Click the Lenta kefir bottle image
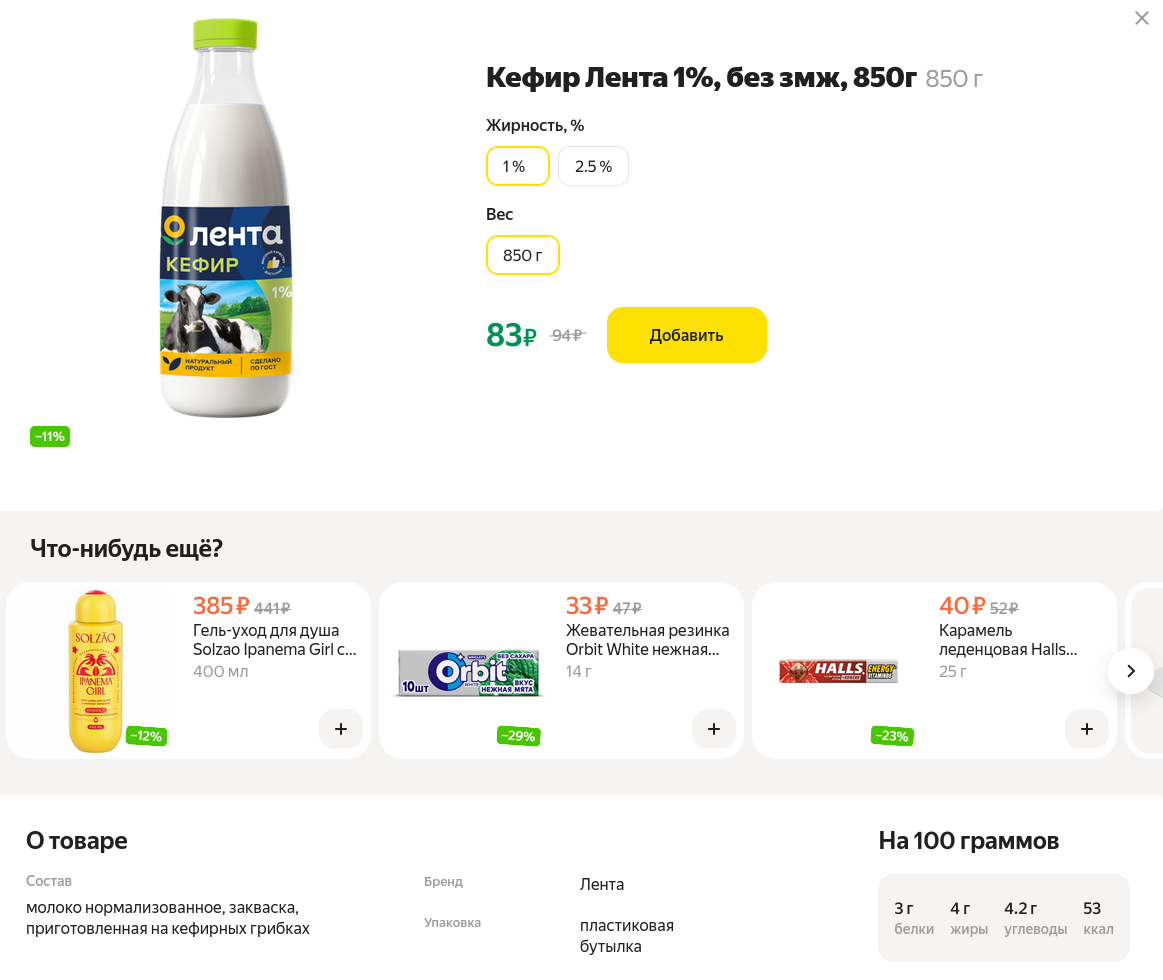The width and height of the screenshot is (1163, 980). (226, 220)
